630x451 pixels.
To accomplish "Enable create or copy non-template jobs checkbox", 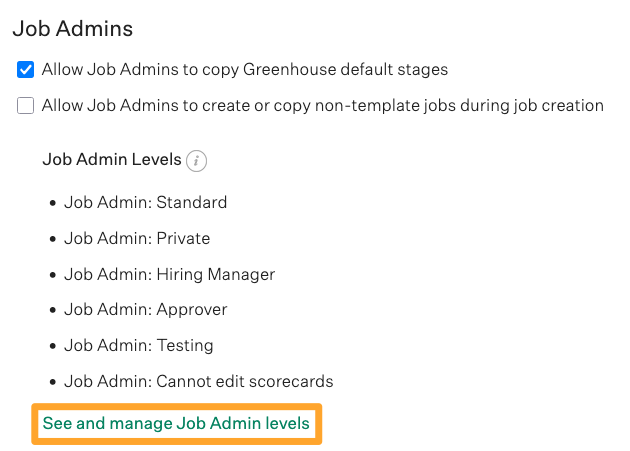I will tap(25, 106).
